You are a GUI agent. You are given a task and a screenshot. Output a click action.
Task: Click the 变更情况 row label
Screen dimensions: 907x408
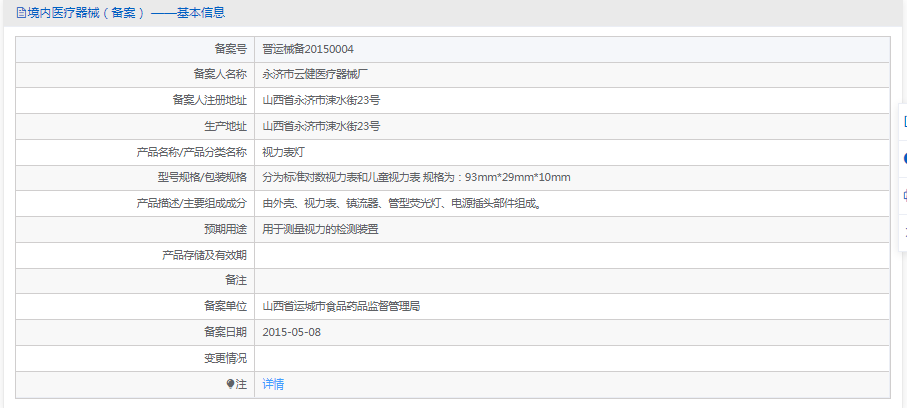225,358
